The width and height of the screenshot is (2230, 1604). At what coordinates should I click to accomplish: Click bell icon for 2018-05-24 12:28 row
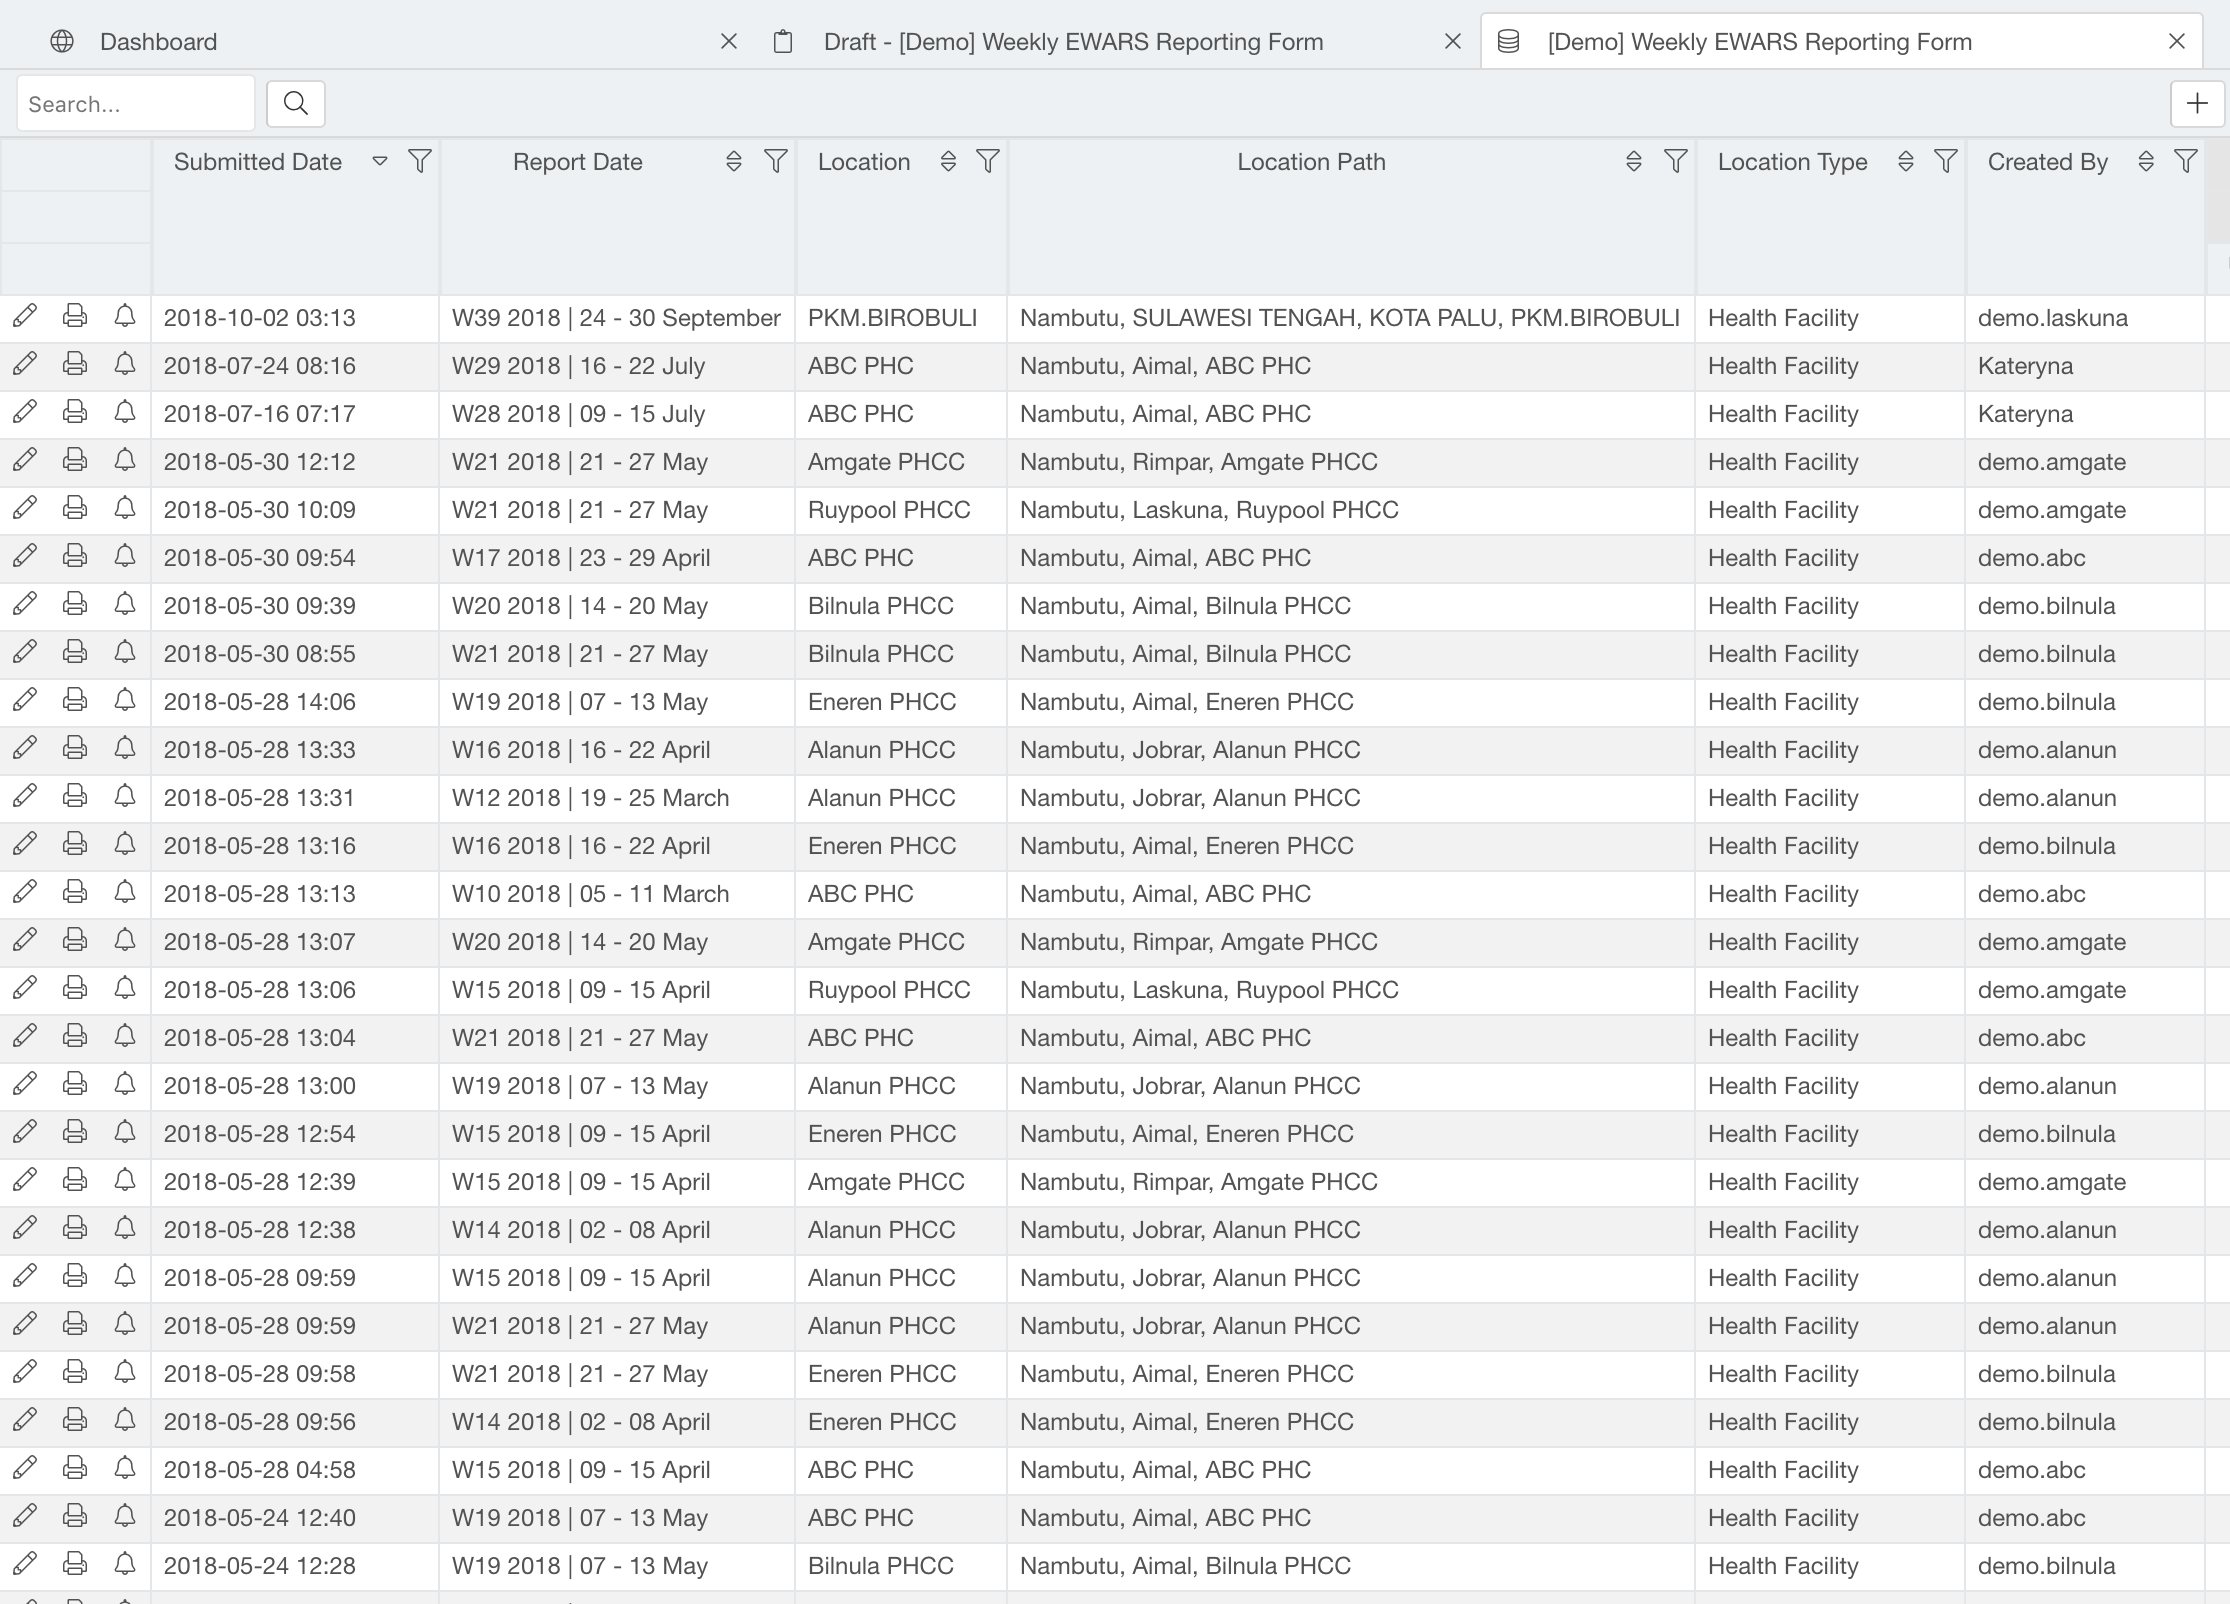click(x=125, y=1565)
